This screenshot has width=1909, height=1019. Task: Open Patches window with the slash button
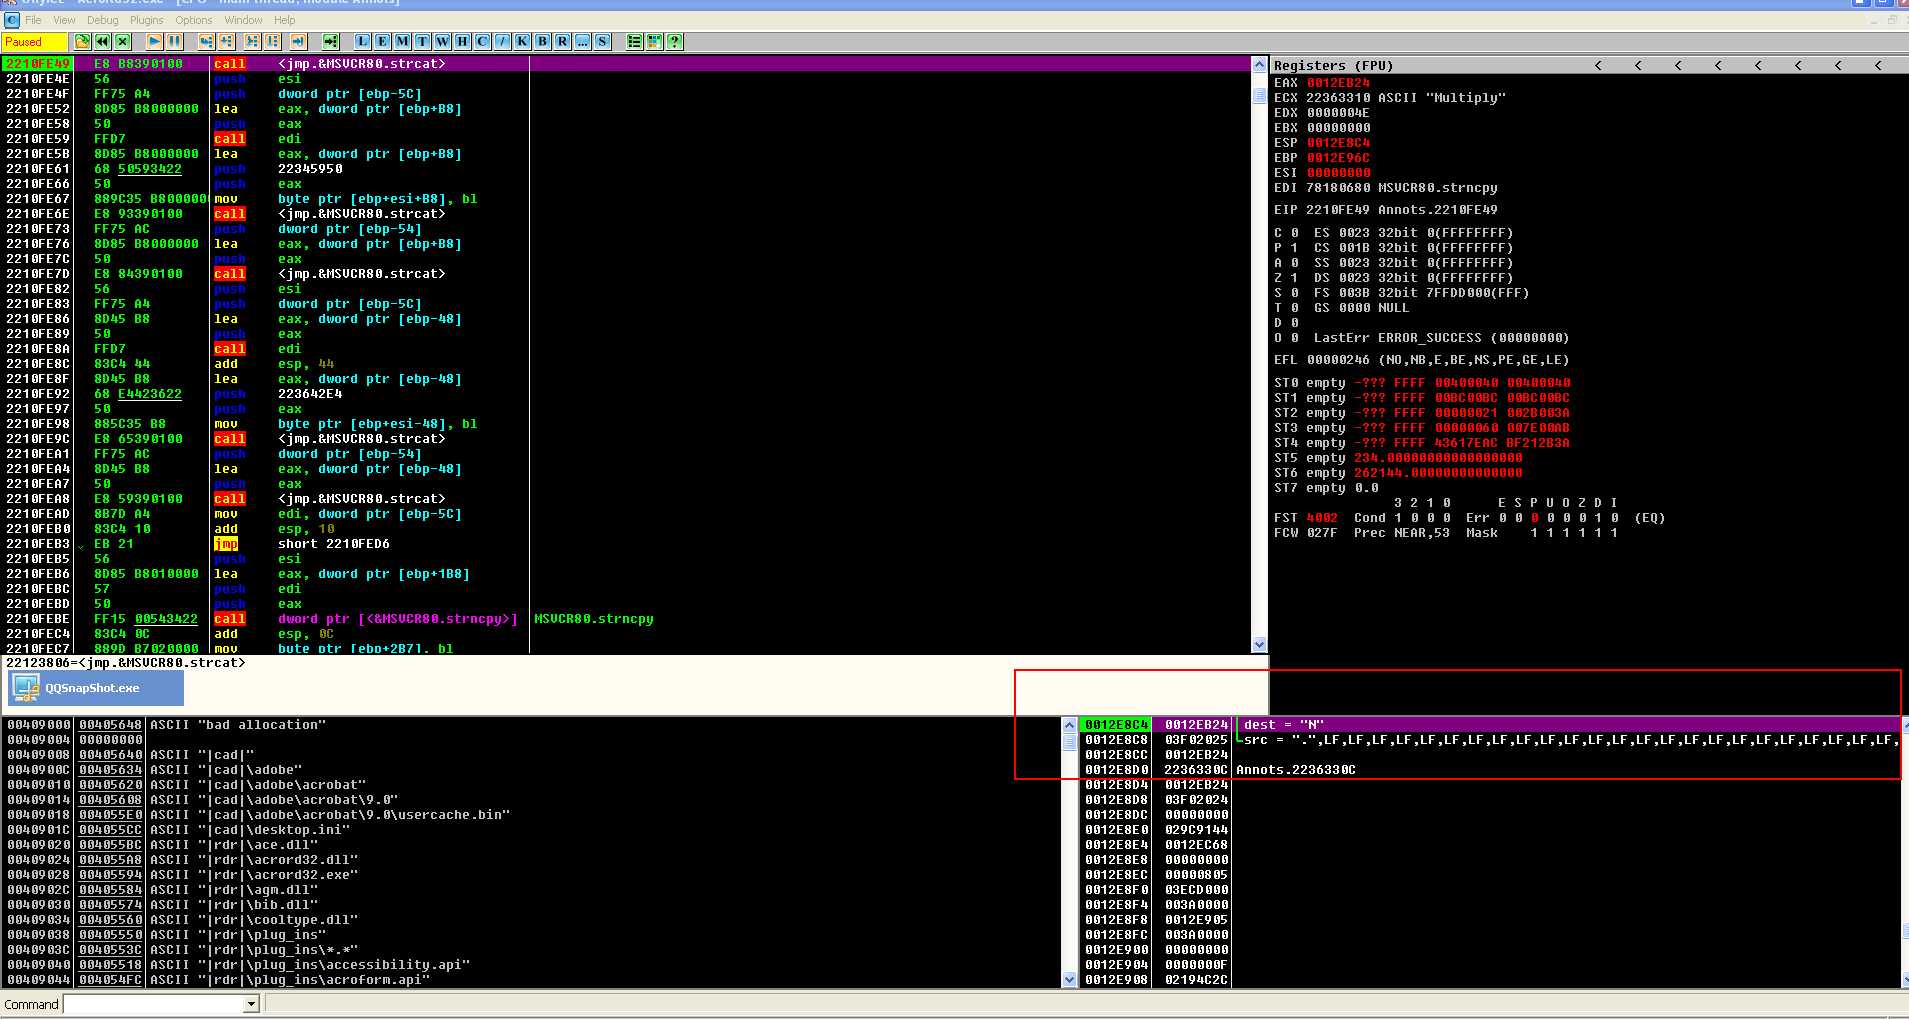point(502,41)
